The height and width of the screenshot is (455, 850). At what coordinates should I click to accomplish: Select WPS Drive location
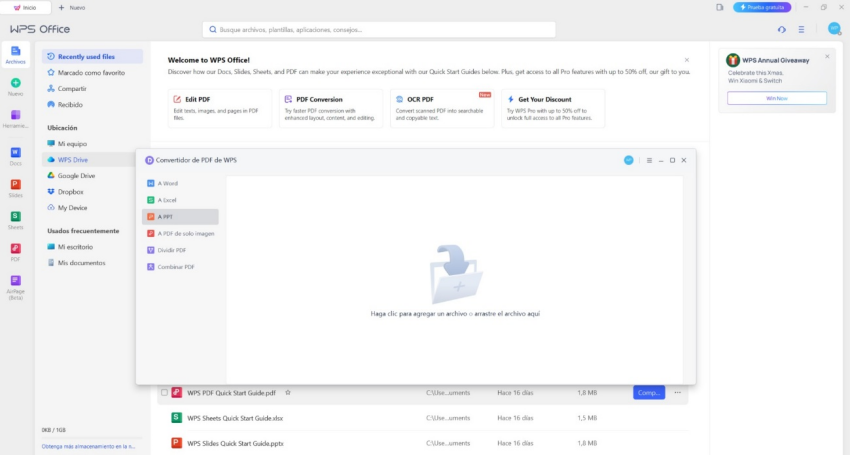pos(89,160)
